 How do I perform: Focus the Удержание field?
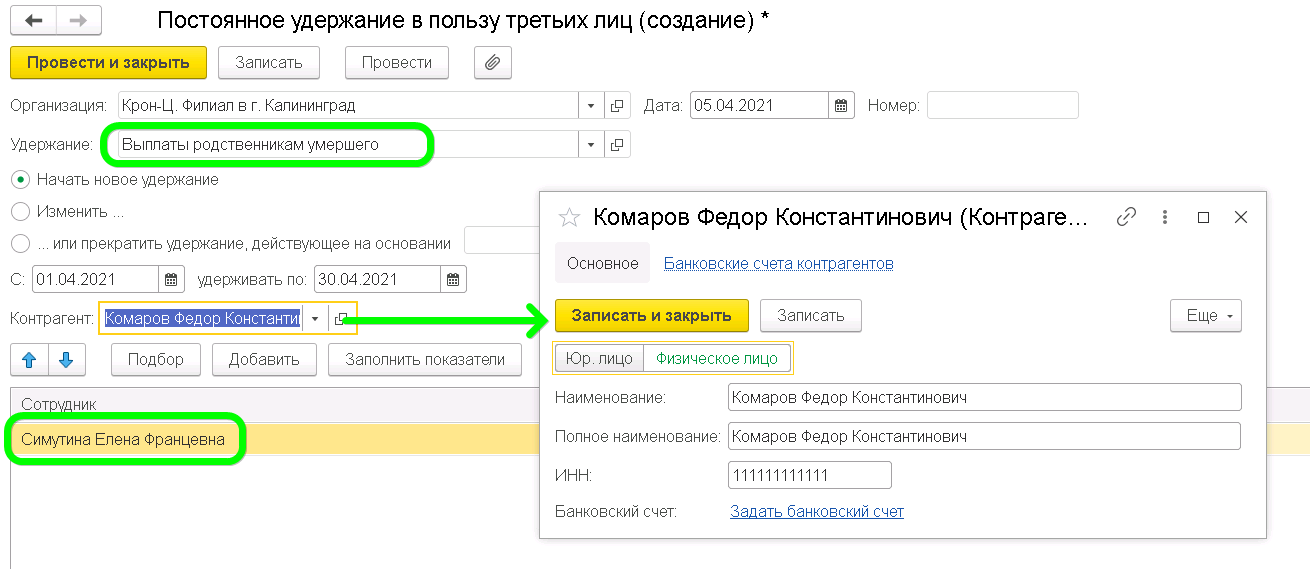347,145
